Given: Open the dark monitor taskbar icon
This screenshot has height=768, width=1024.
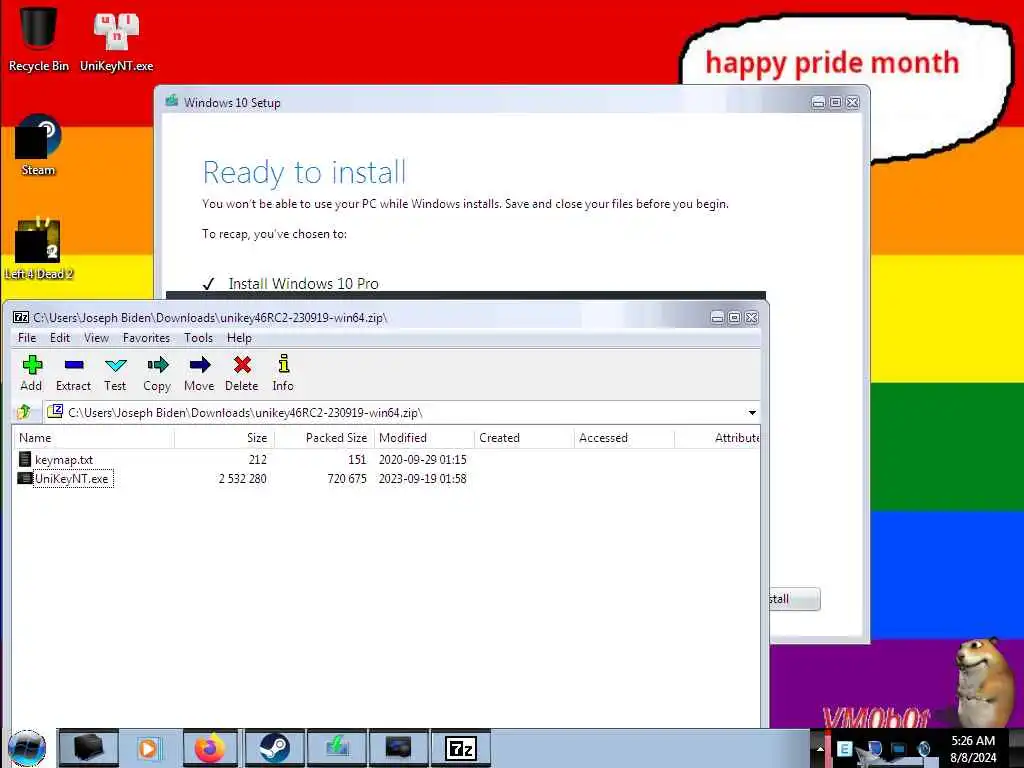Looking at the screenshot, I should [398, 748].
